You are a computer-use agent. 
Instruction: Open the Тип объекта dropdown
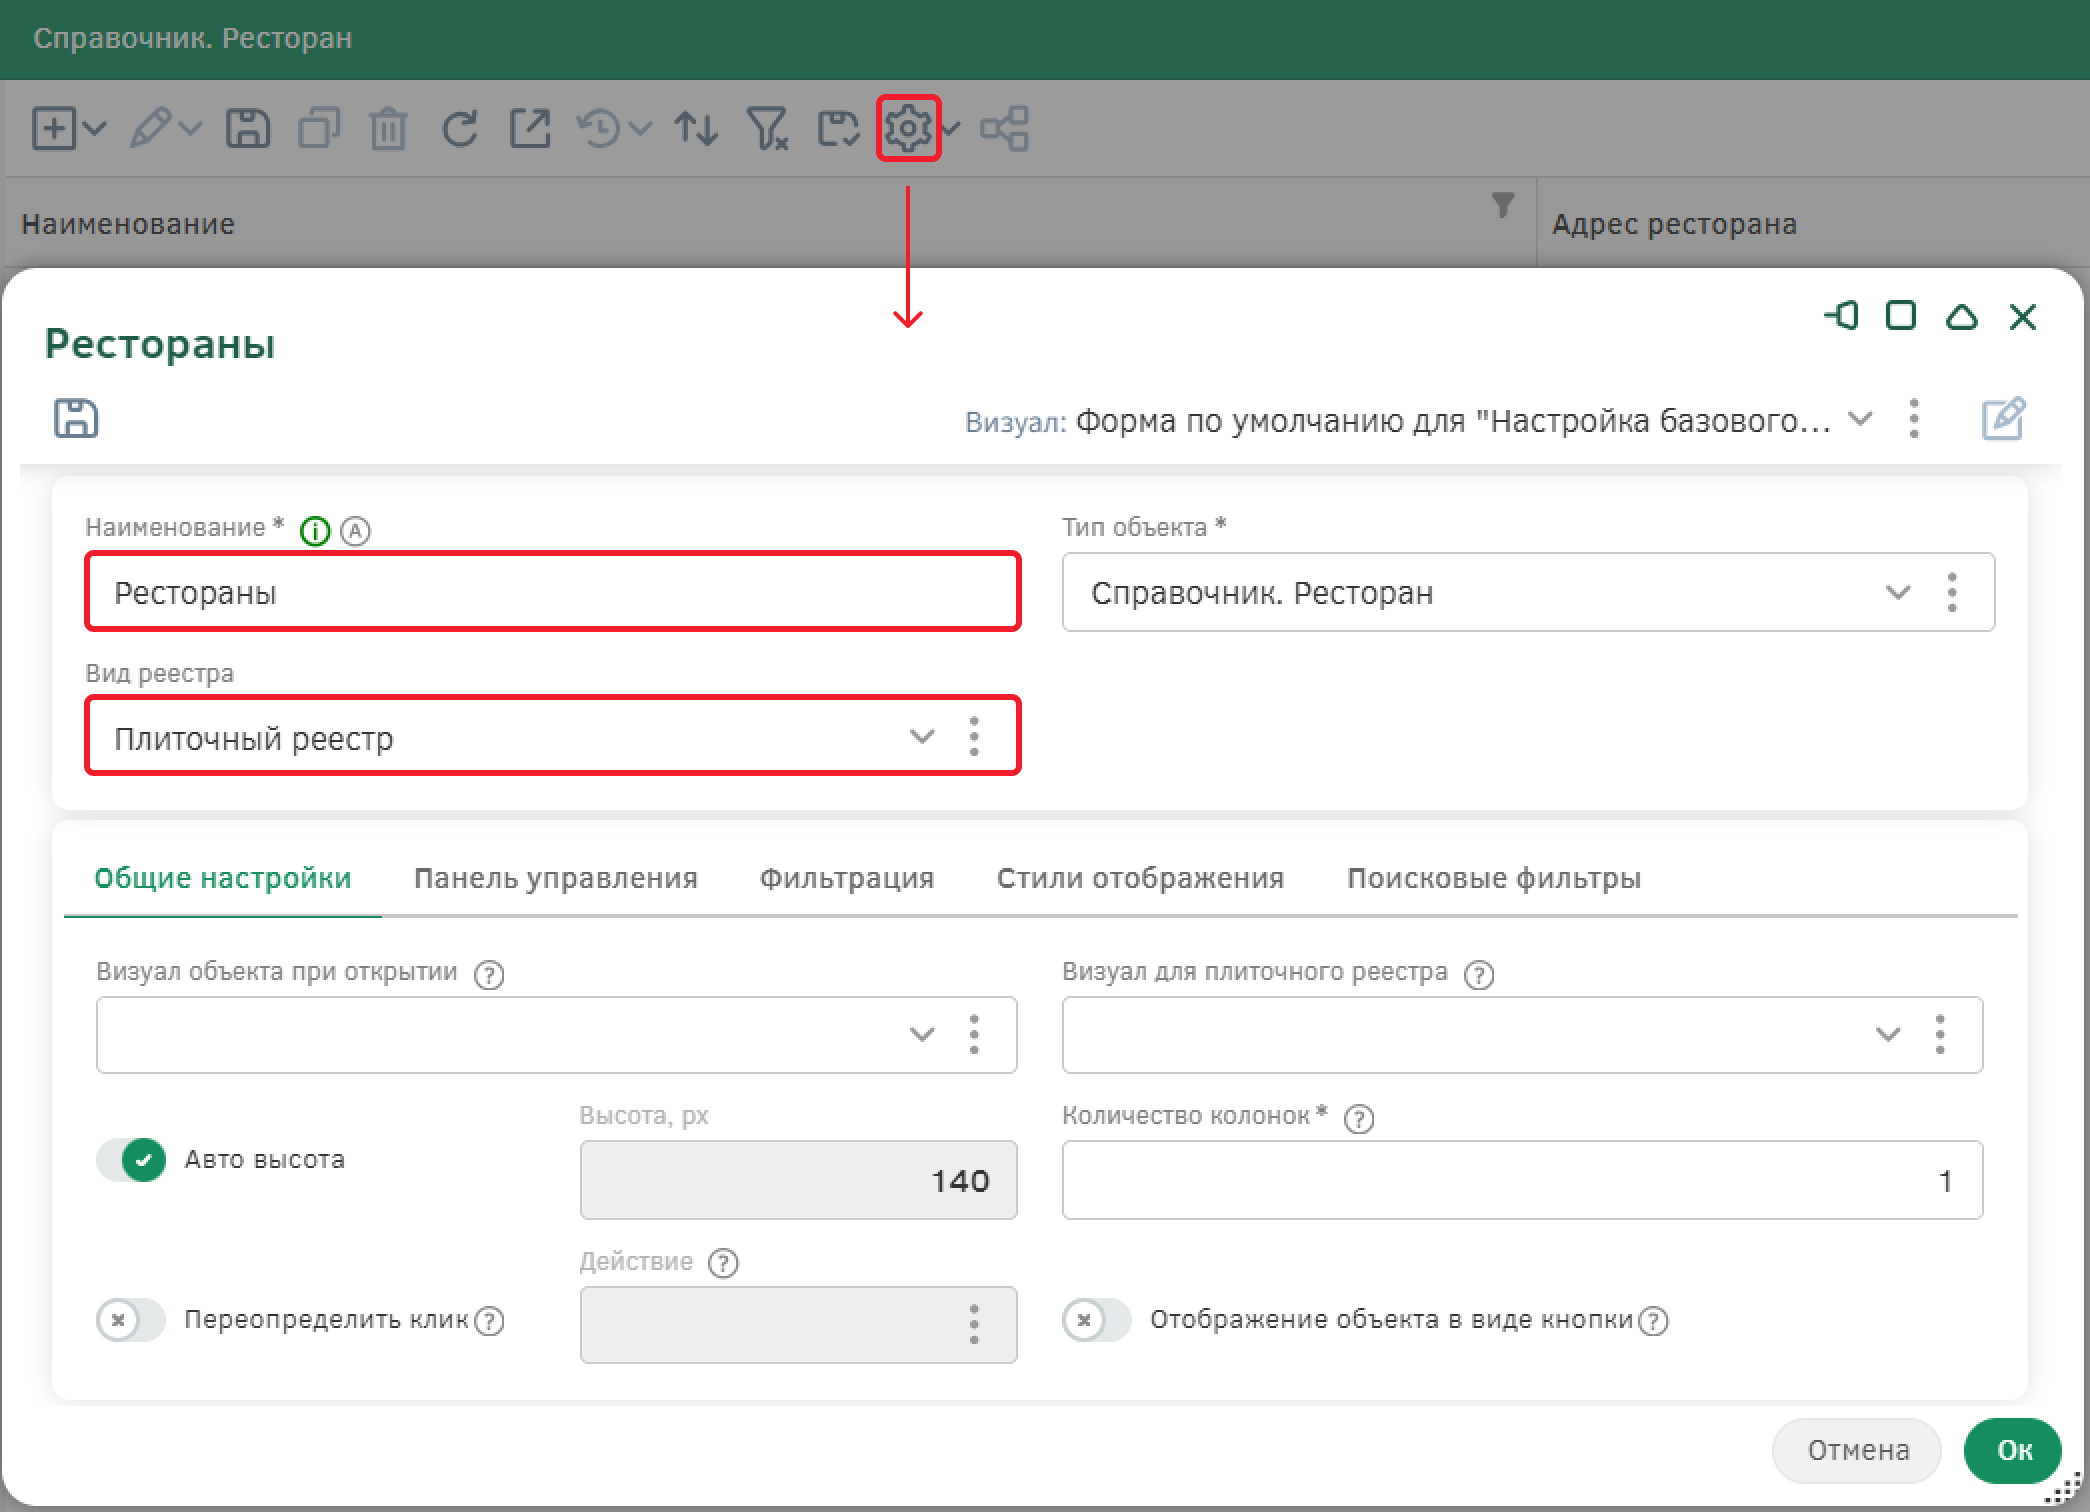[x=1897, y=592]
